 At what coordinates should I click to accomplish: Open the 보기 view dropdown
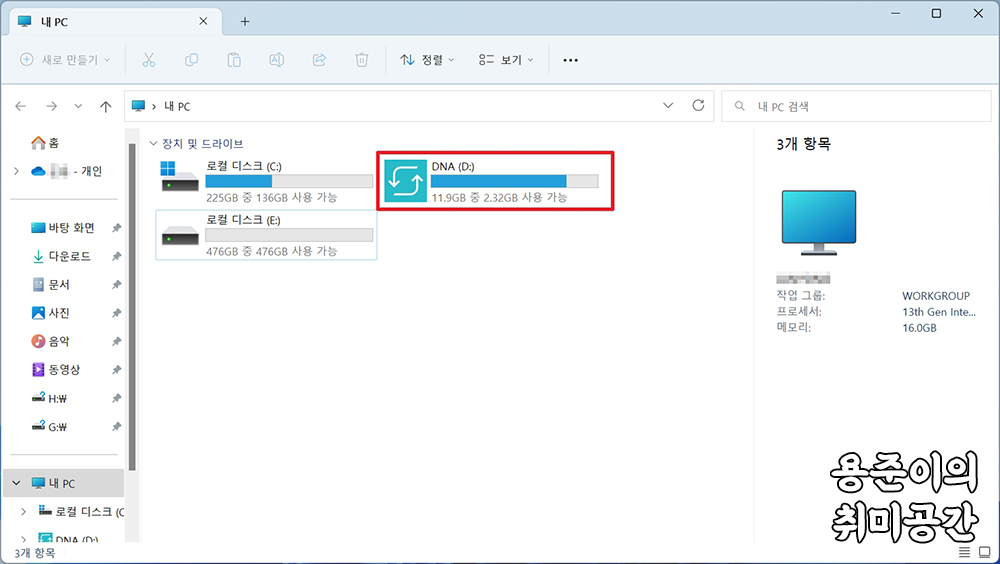pos(506,60)
